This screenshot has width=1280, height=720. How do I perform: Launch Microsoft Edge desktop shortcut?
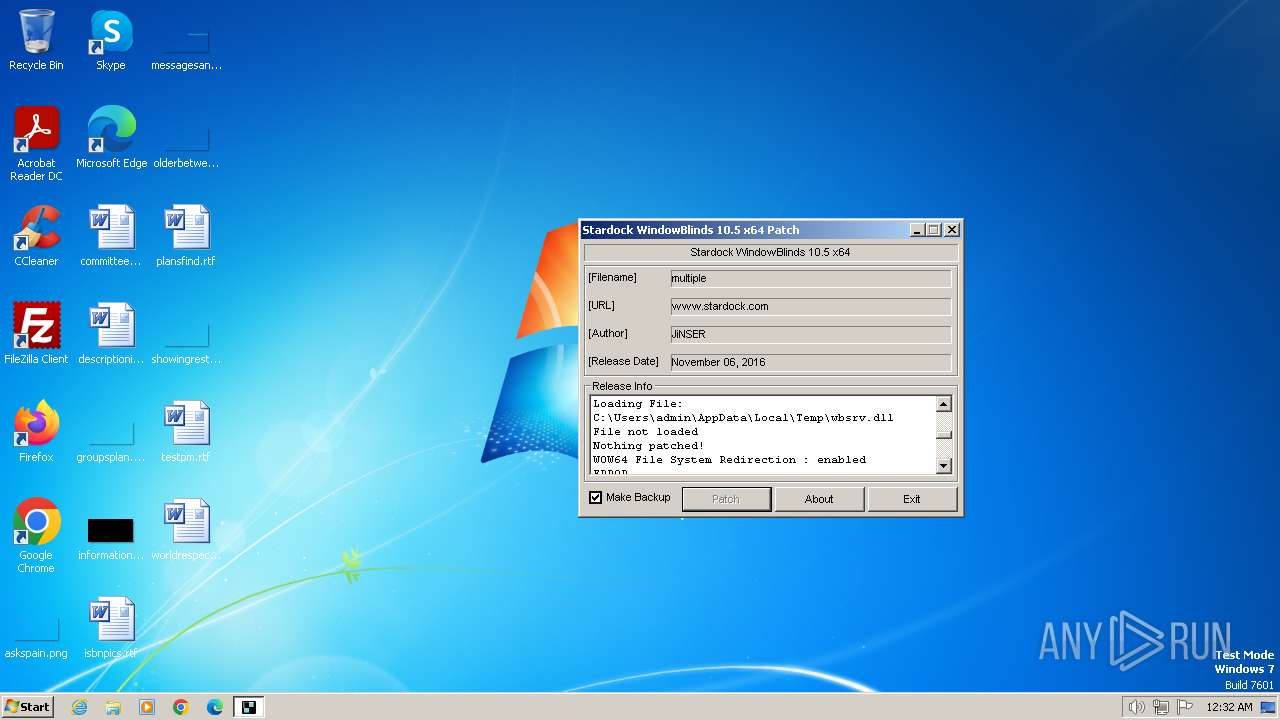111,137
